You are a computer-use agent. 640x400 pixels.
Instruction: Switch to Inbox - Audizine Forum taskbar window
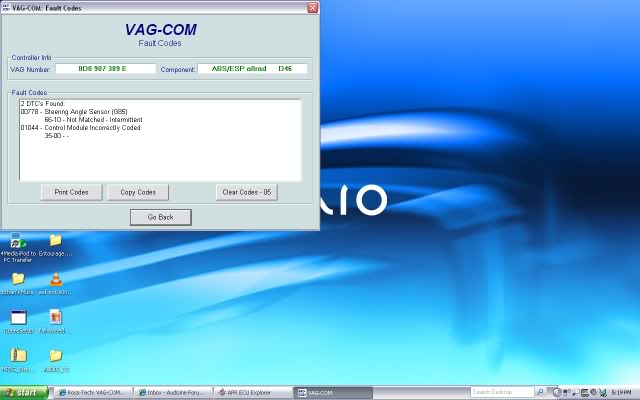point(170,393)
